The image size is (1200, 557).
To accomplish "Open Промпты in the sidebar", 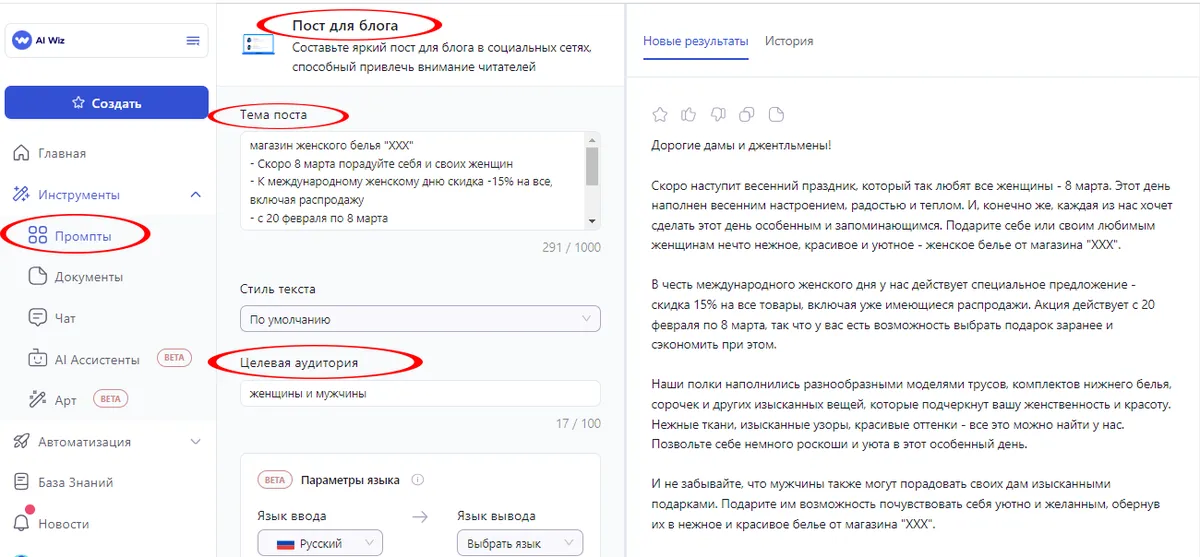I will click(82, 236).
